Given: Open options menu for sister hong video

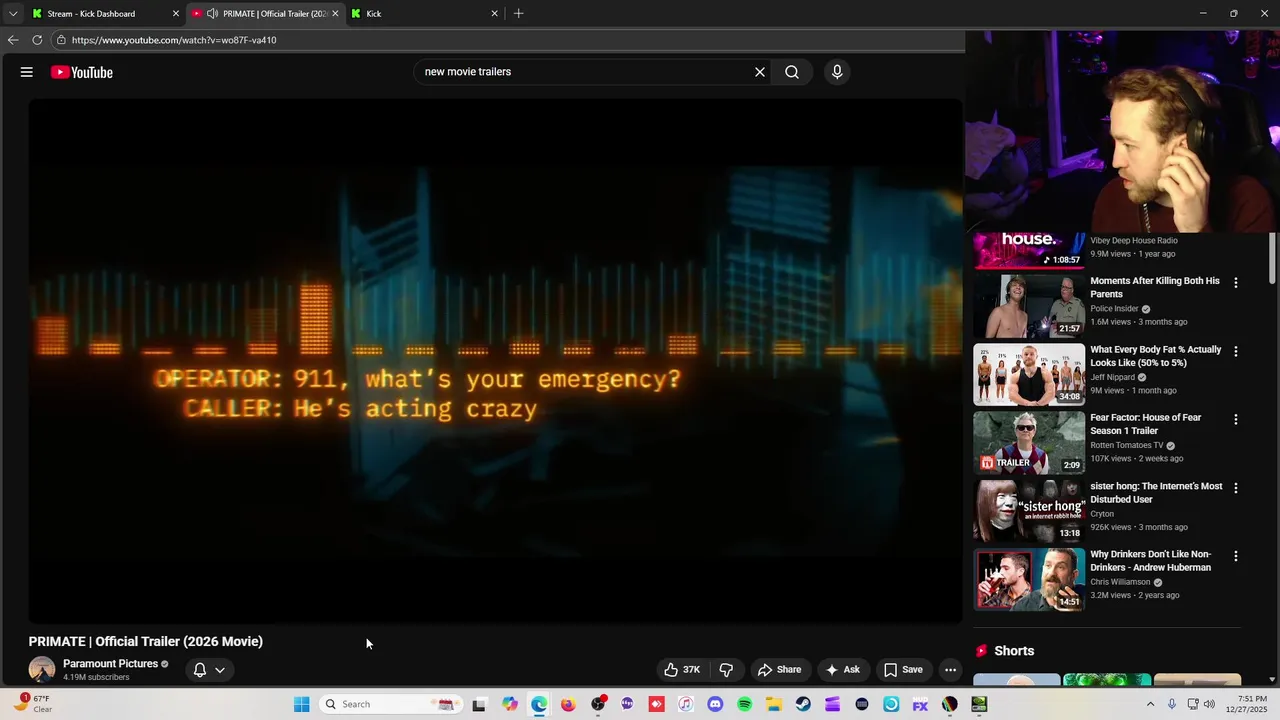Looking at the screenshot, I should (1236, 488).
